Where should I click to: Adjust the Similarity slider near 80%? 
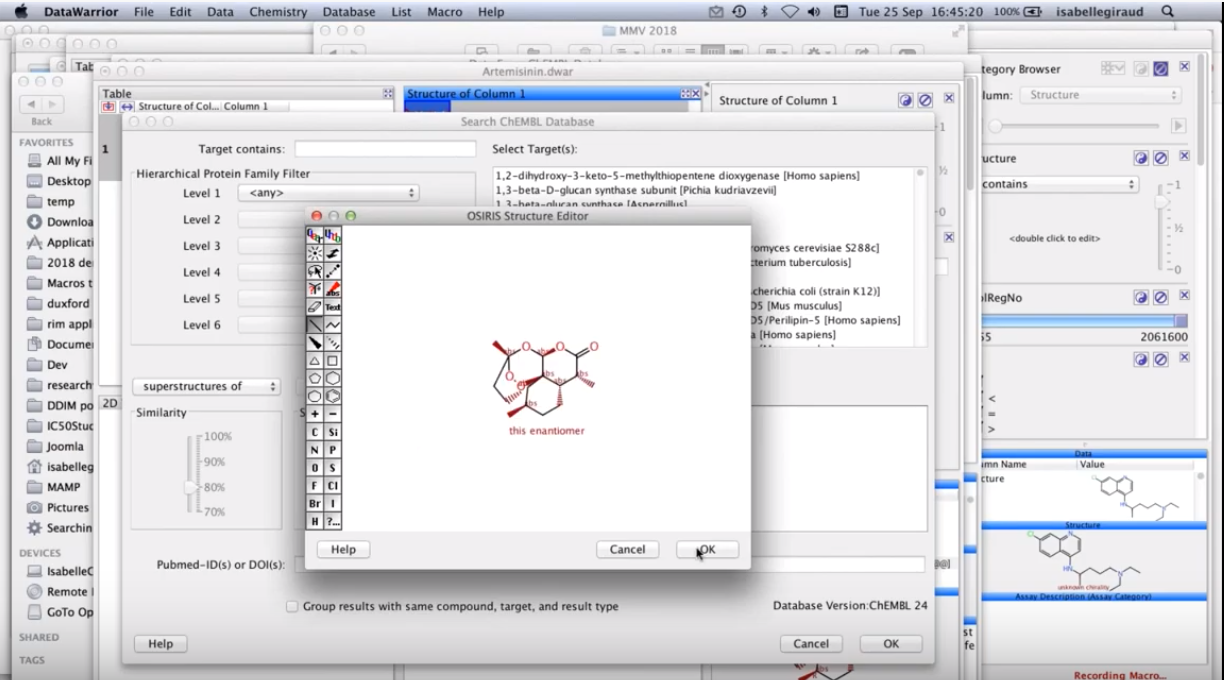click(x=191, y=487)
